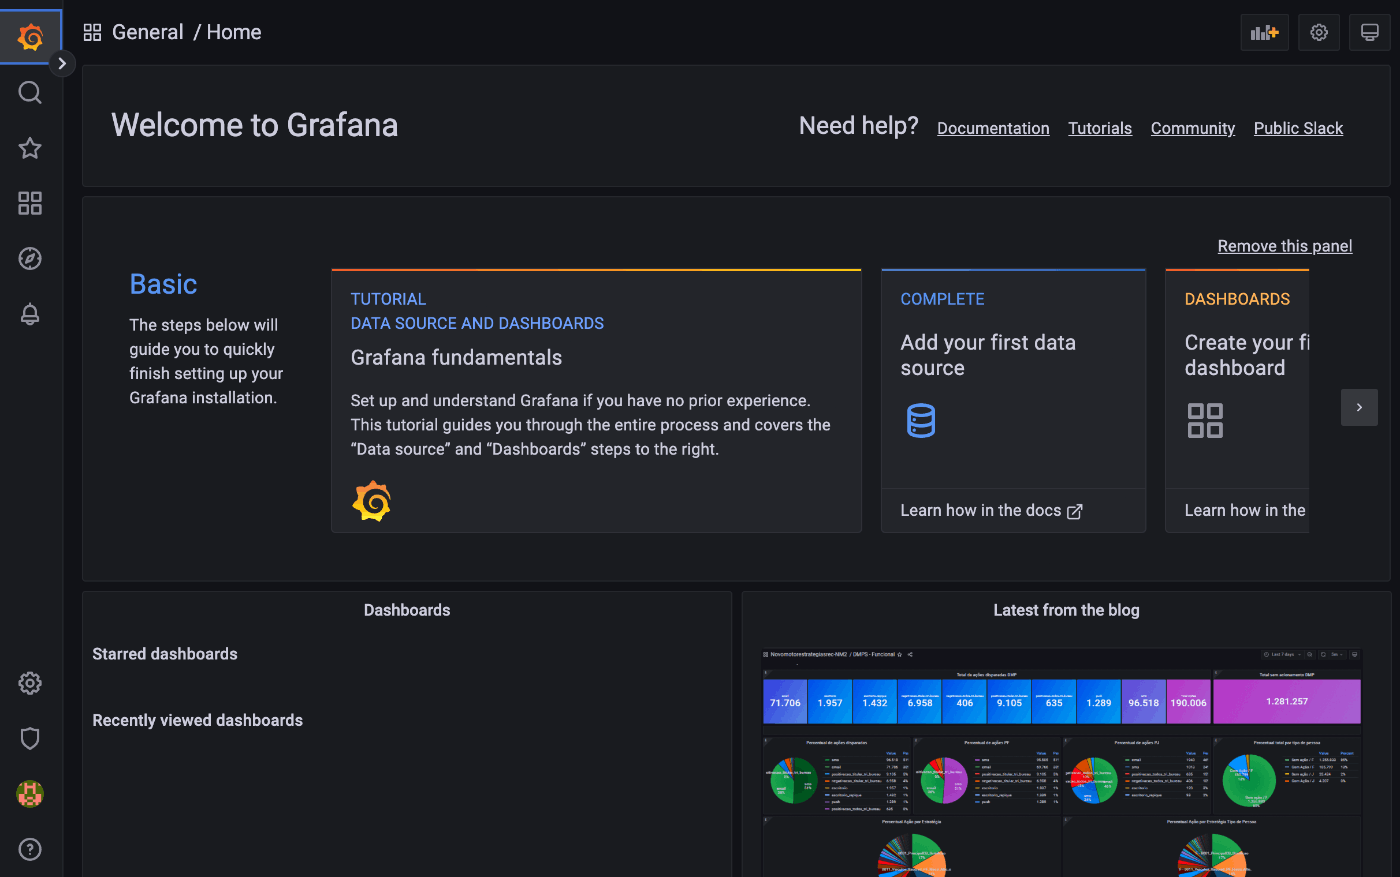
Task: Click Learn how in the docs link
Action: [980, 511]
